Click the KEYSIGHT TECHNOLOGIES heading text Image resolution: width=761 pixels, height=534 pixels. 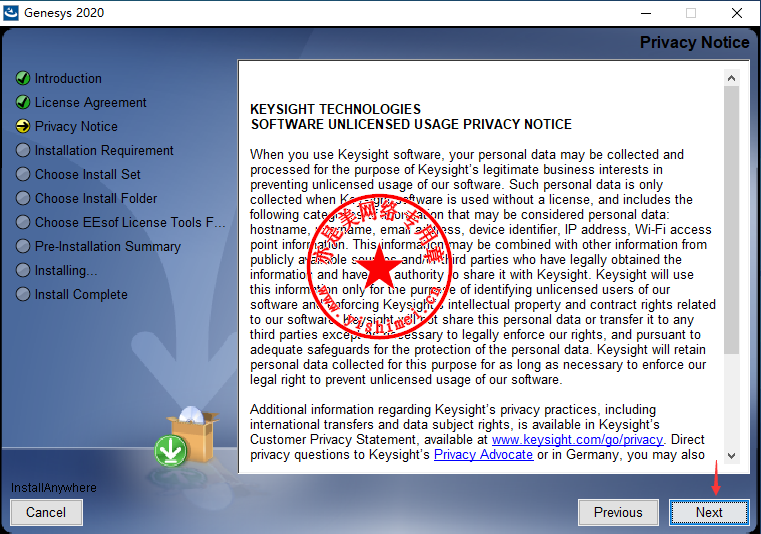pyautogui.click(x=335, y=109)
